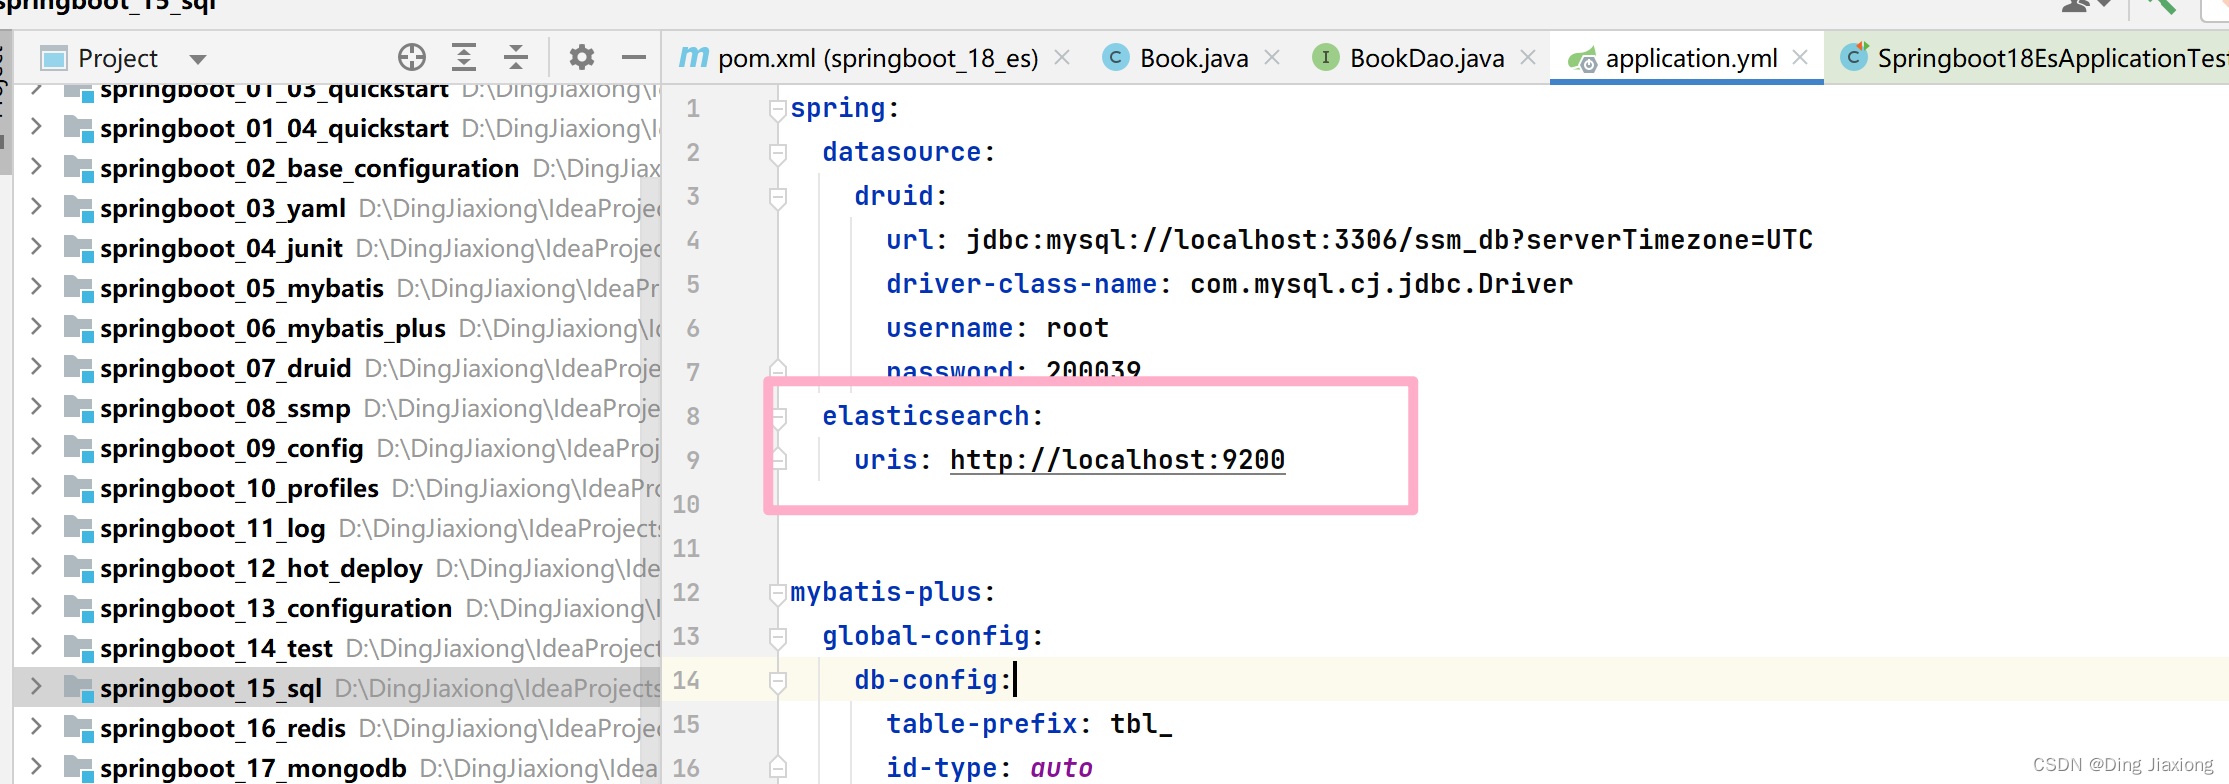
Task: Expand springboot_05_mybatis module
Action: pos(36,286)
